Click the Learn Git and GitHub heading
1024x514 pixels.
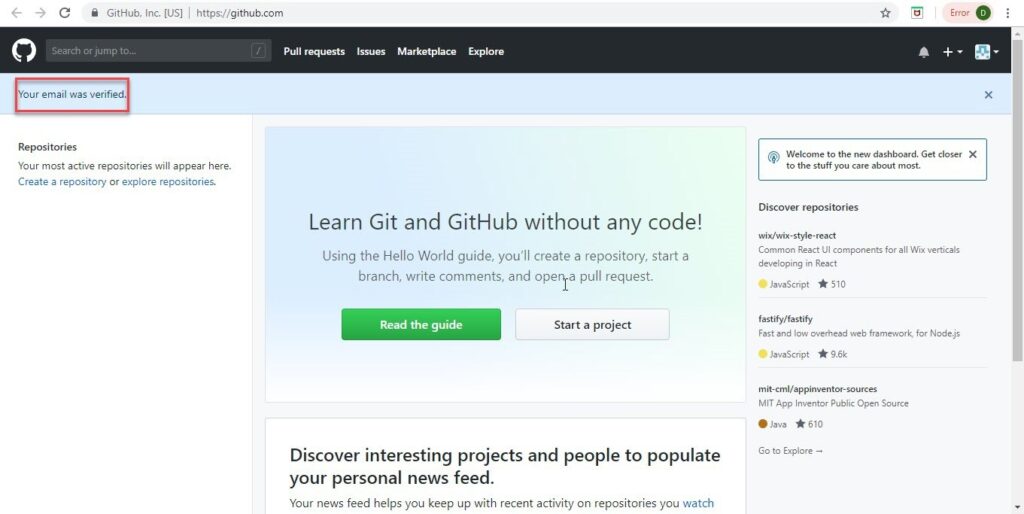(505, 223)
